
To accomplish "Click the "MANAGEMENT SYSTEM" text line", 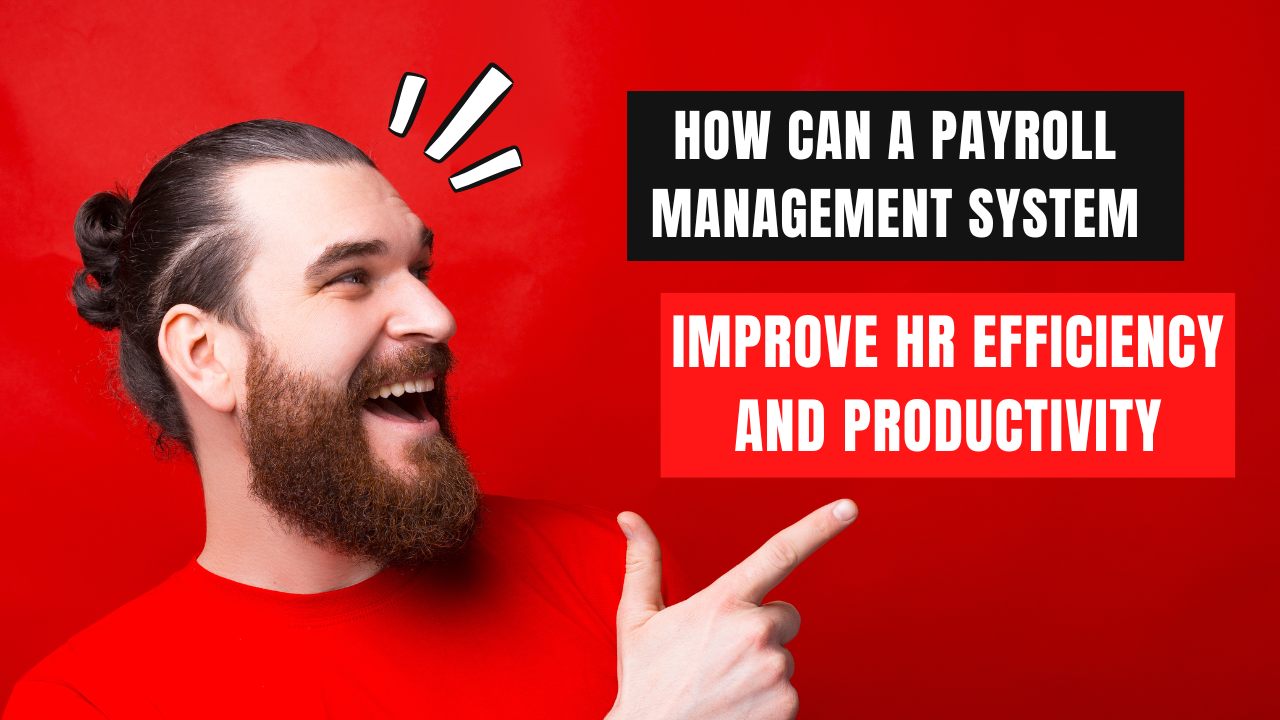I will (895, 213).
